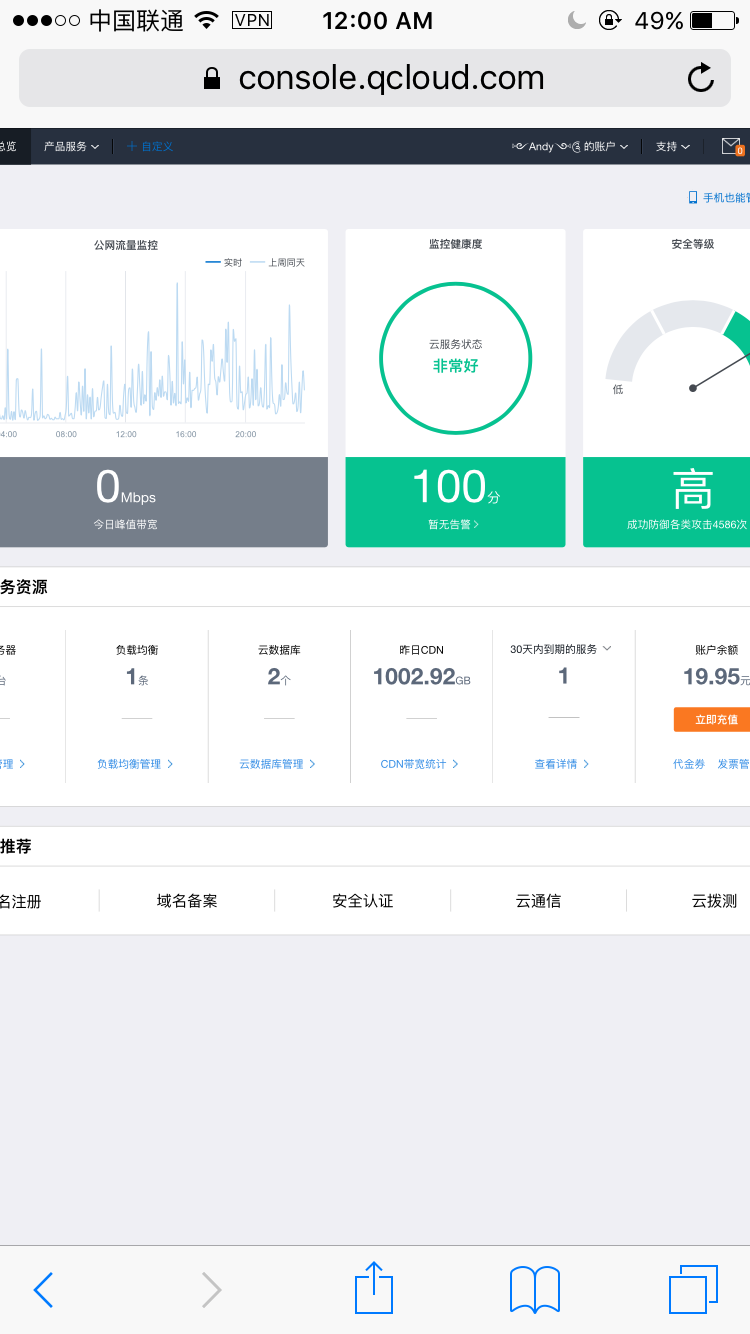Open the Safari tabs overview icon
750x1334 pixels.
pos(693,1289)
